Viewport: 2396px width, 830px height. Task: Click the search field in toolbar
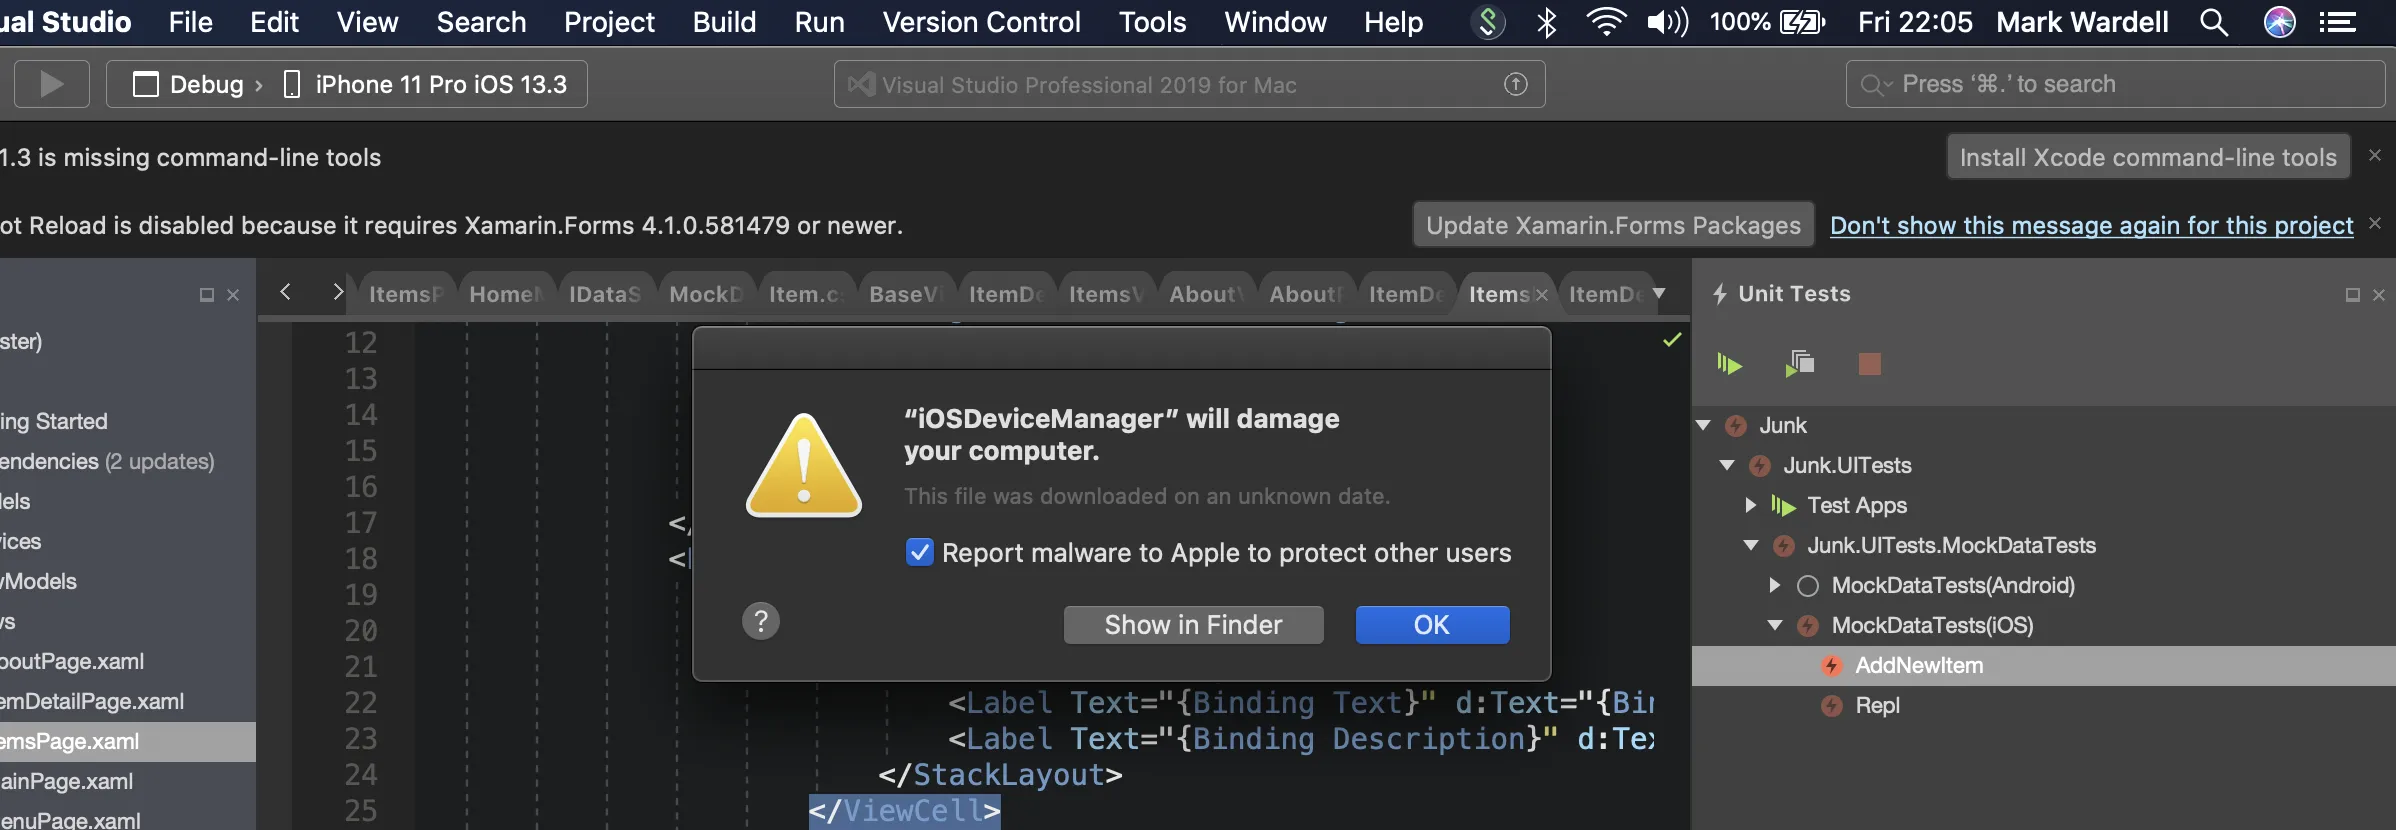2115,84
